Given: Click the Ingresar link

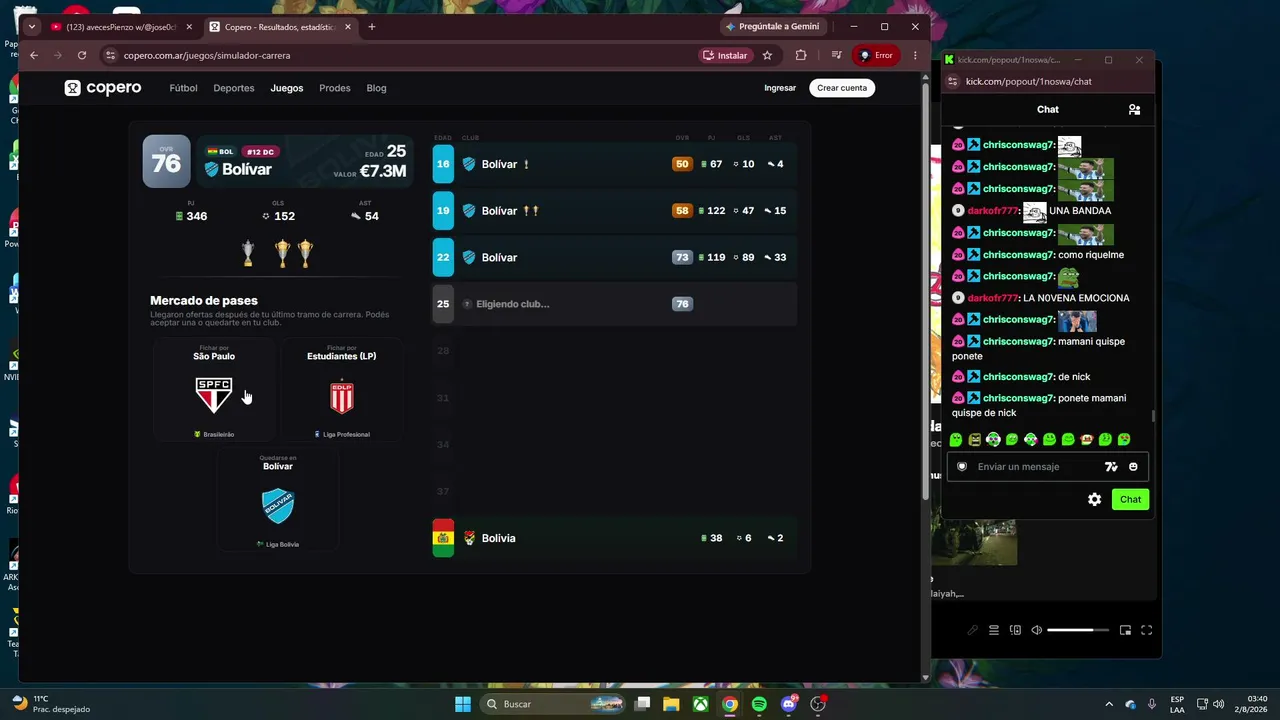Looking at the screenshot, I should 780,88.
